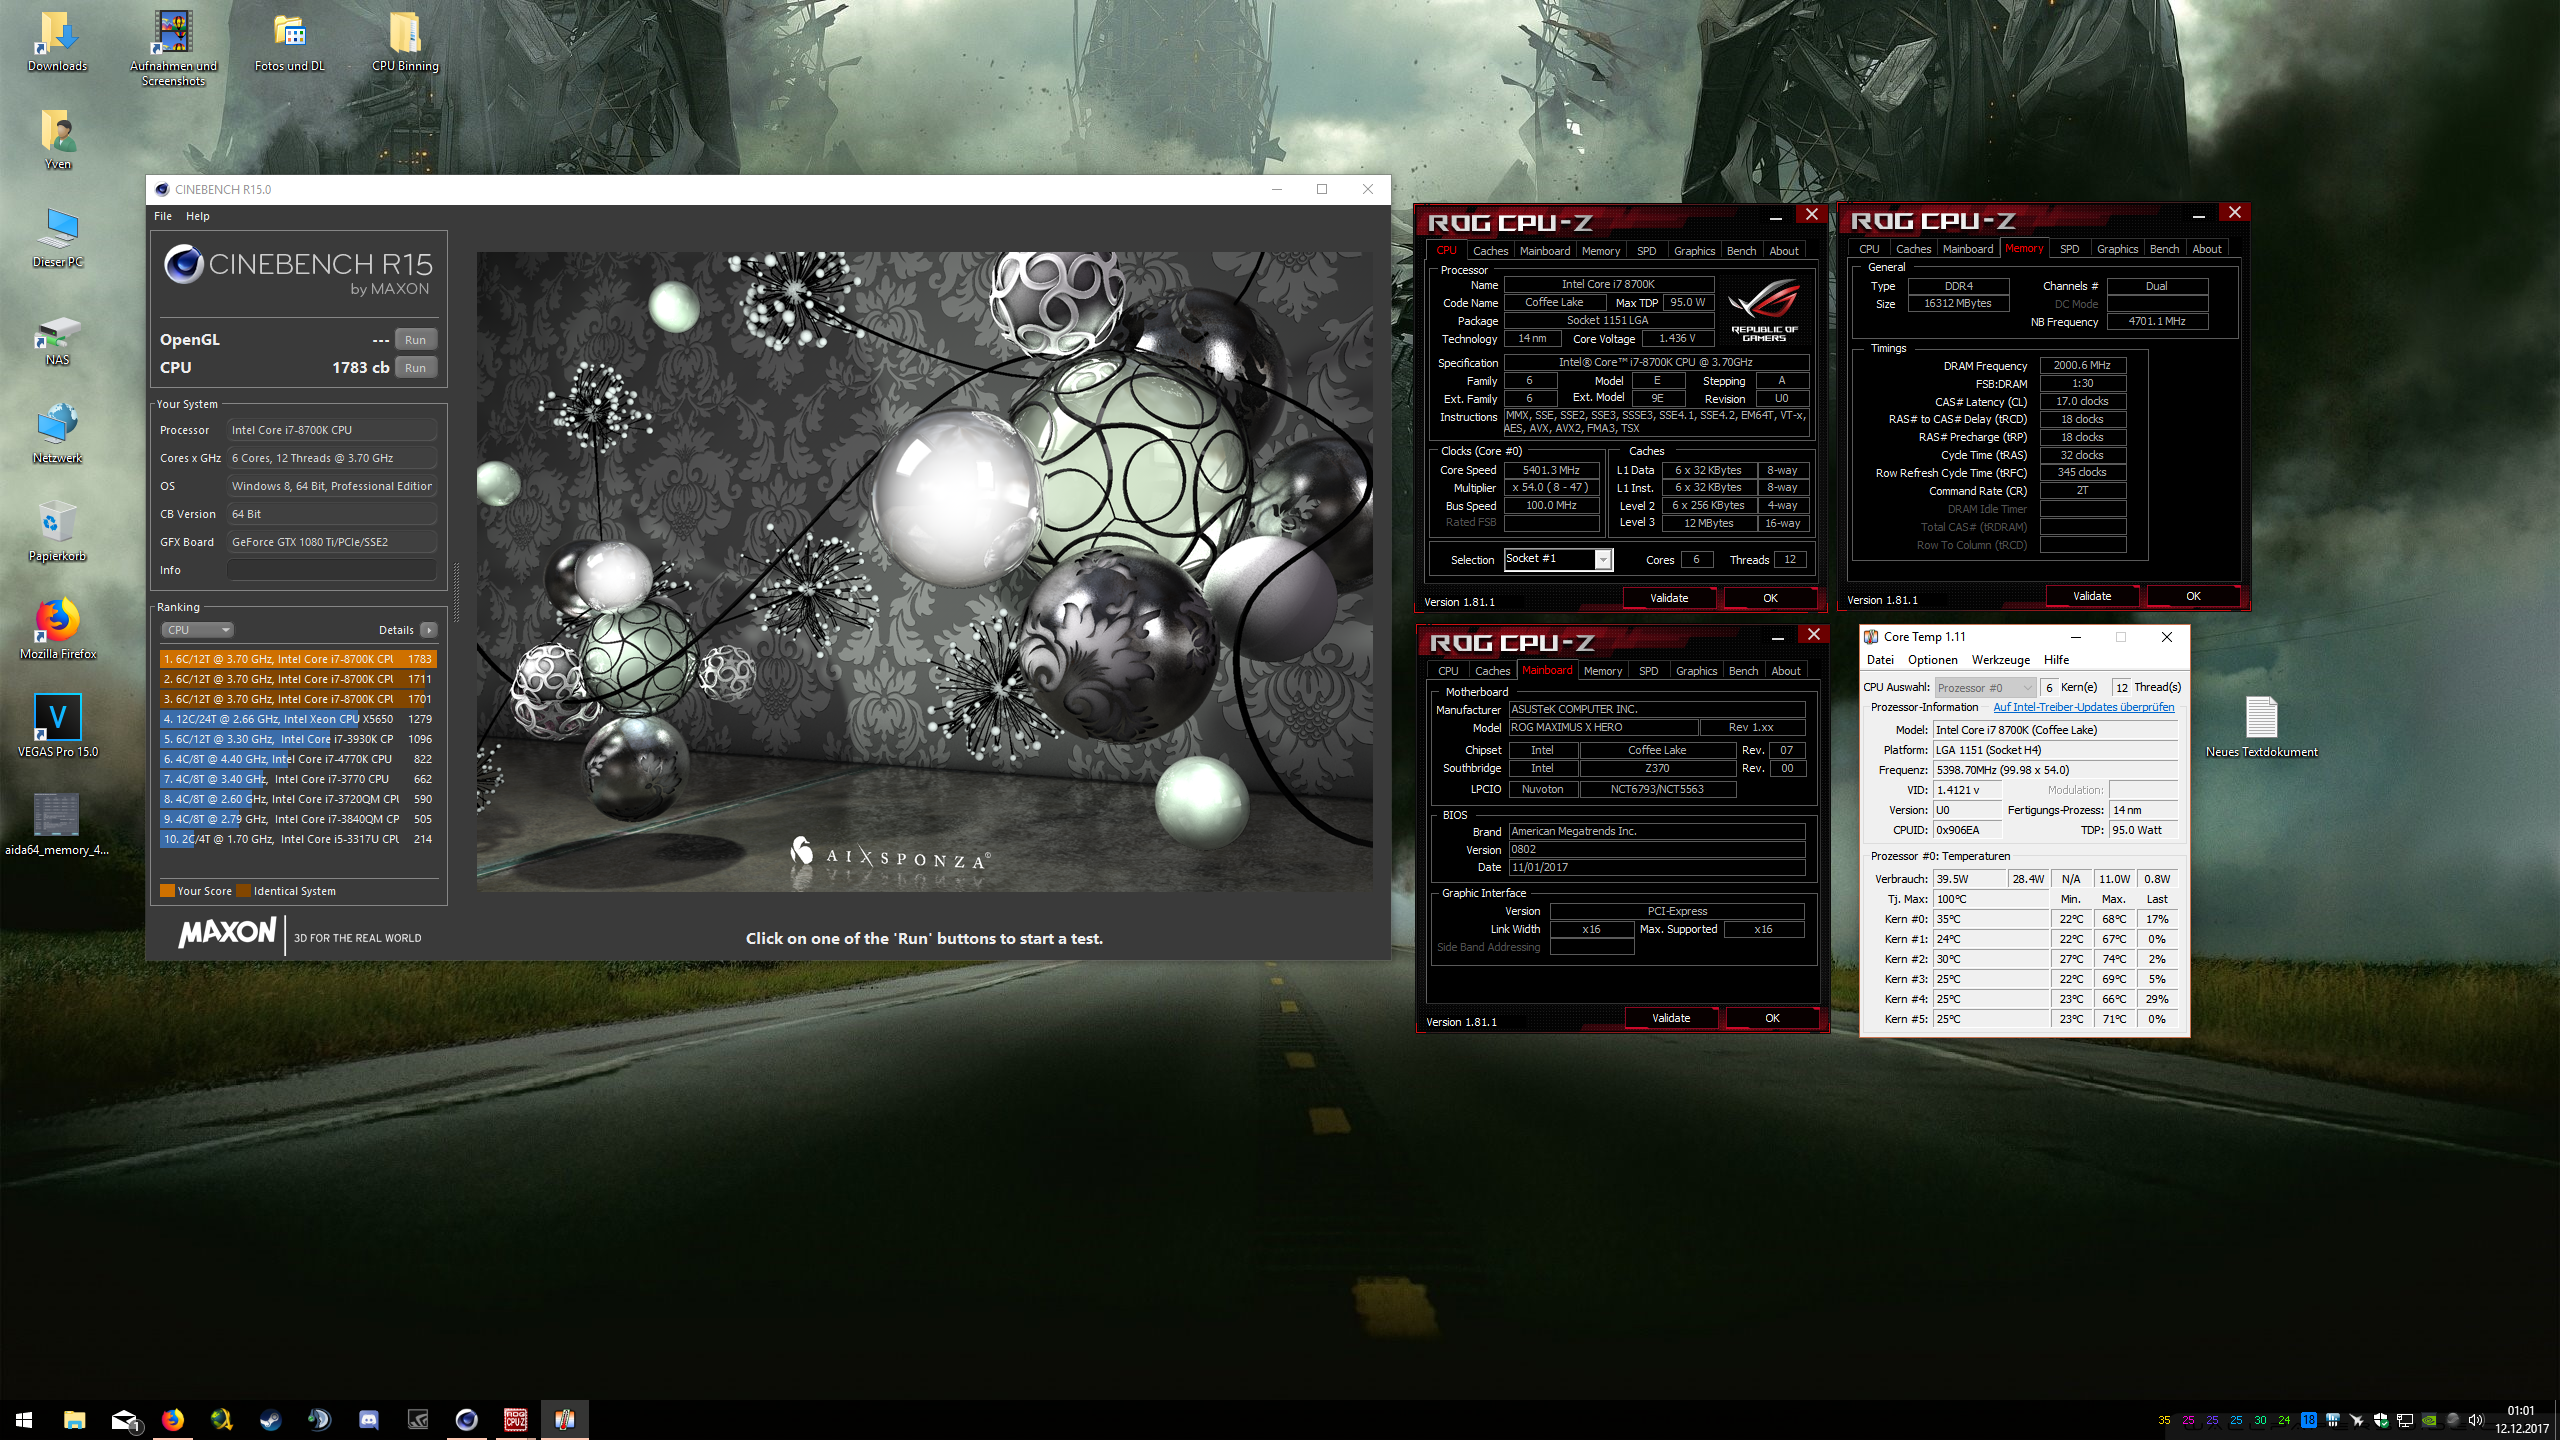Open Steam from the taskbar
Image resolution: width=2560 pixels, height=1440 pixels.
pos(270,1420)
